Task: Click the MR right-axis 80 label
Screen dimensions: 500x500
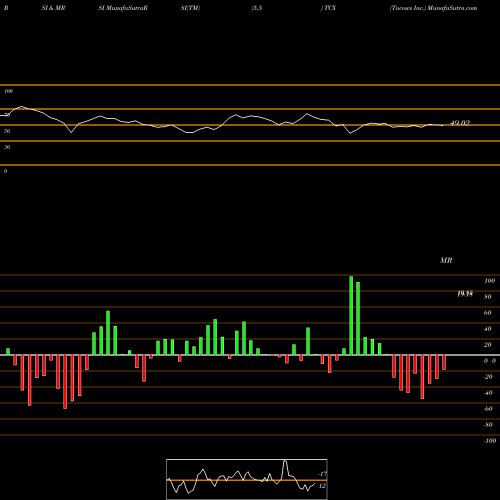Action: pos(488,297)
